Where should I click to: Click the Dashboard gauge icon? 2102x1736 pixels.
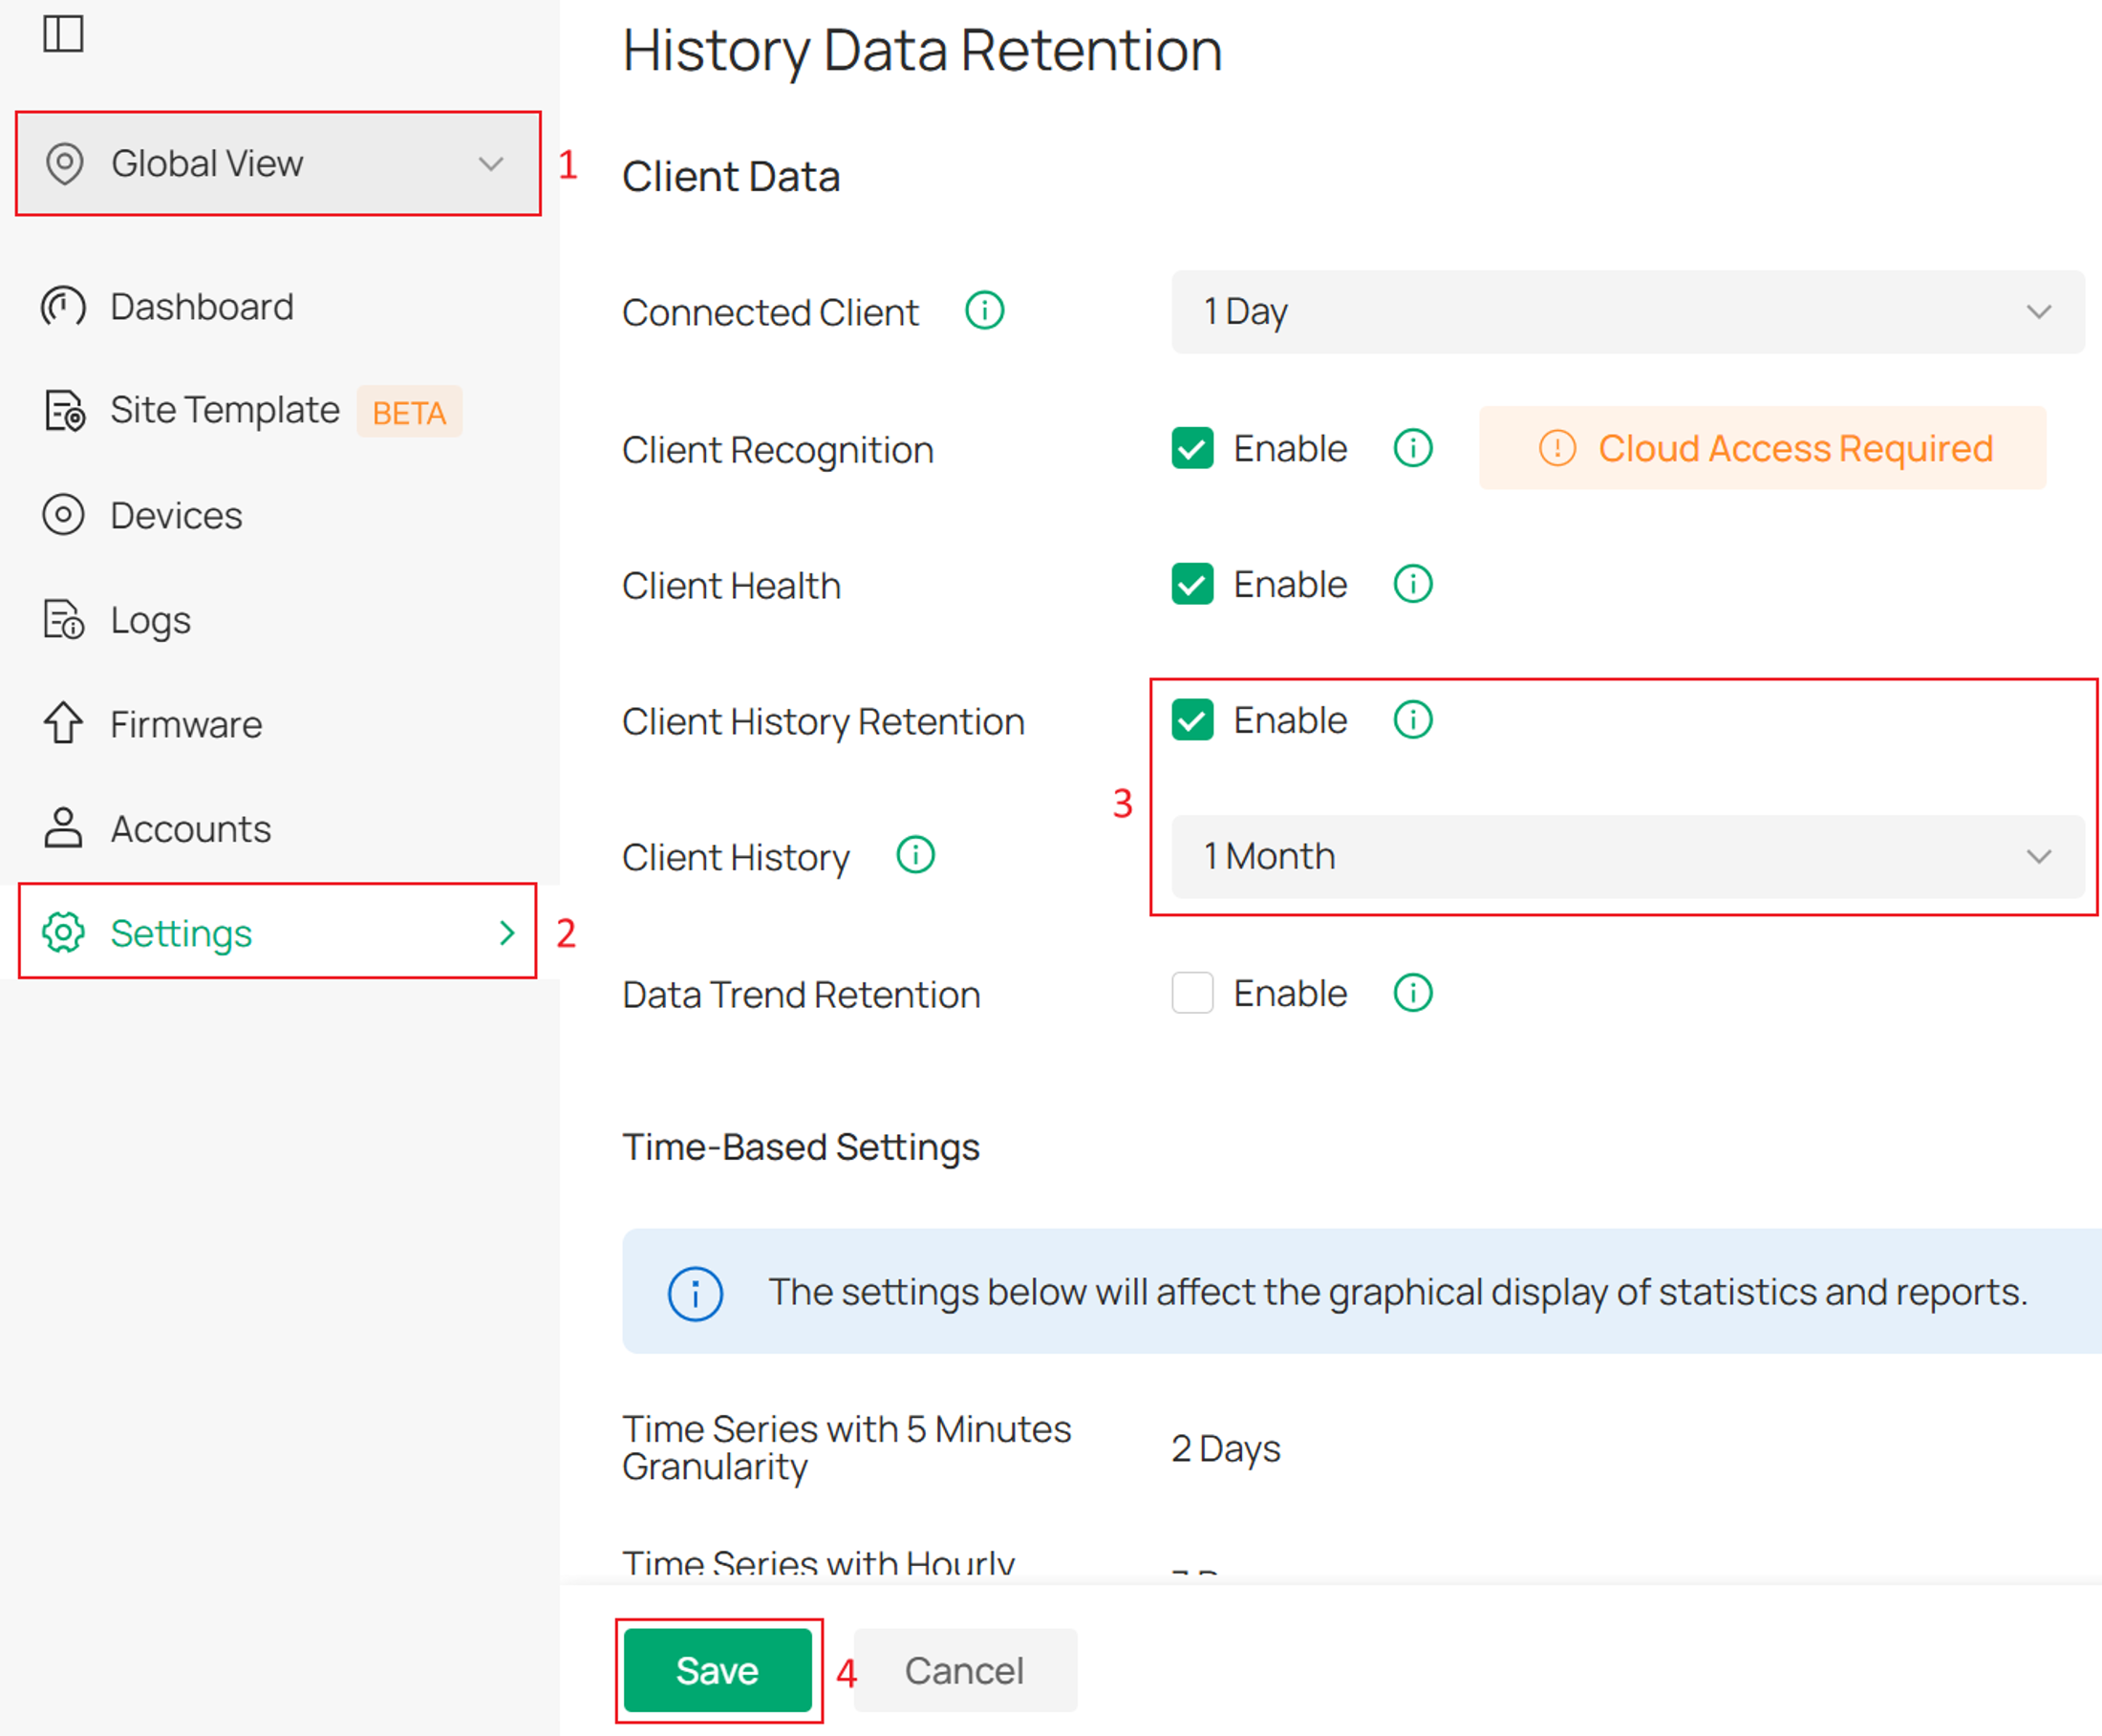tap(63, 306)
